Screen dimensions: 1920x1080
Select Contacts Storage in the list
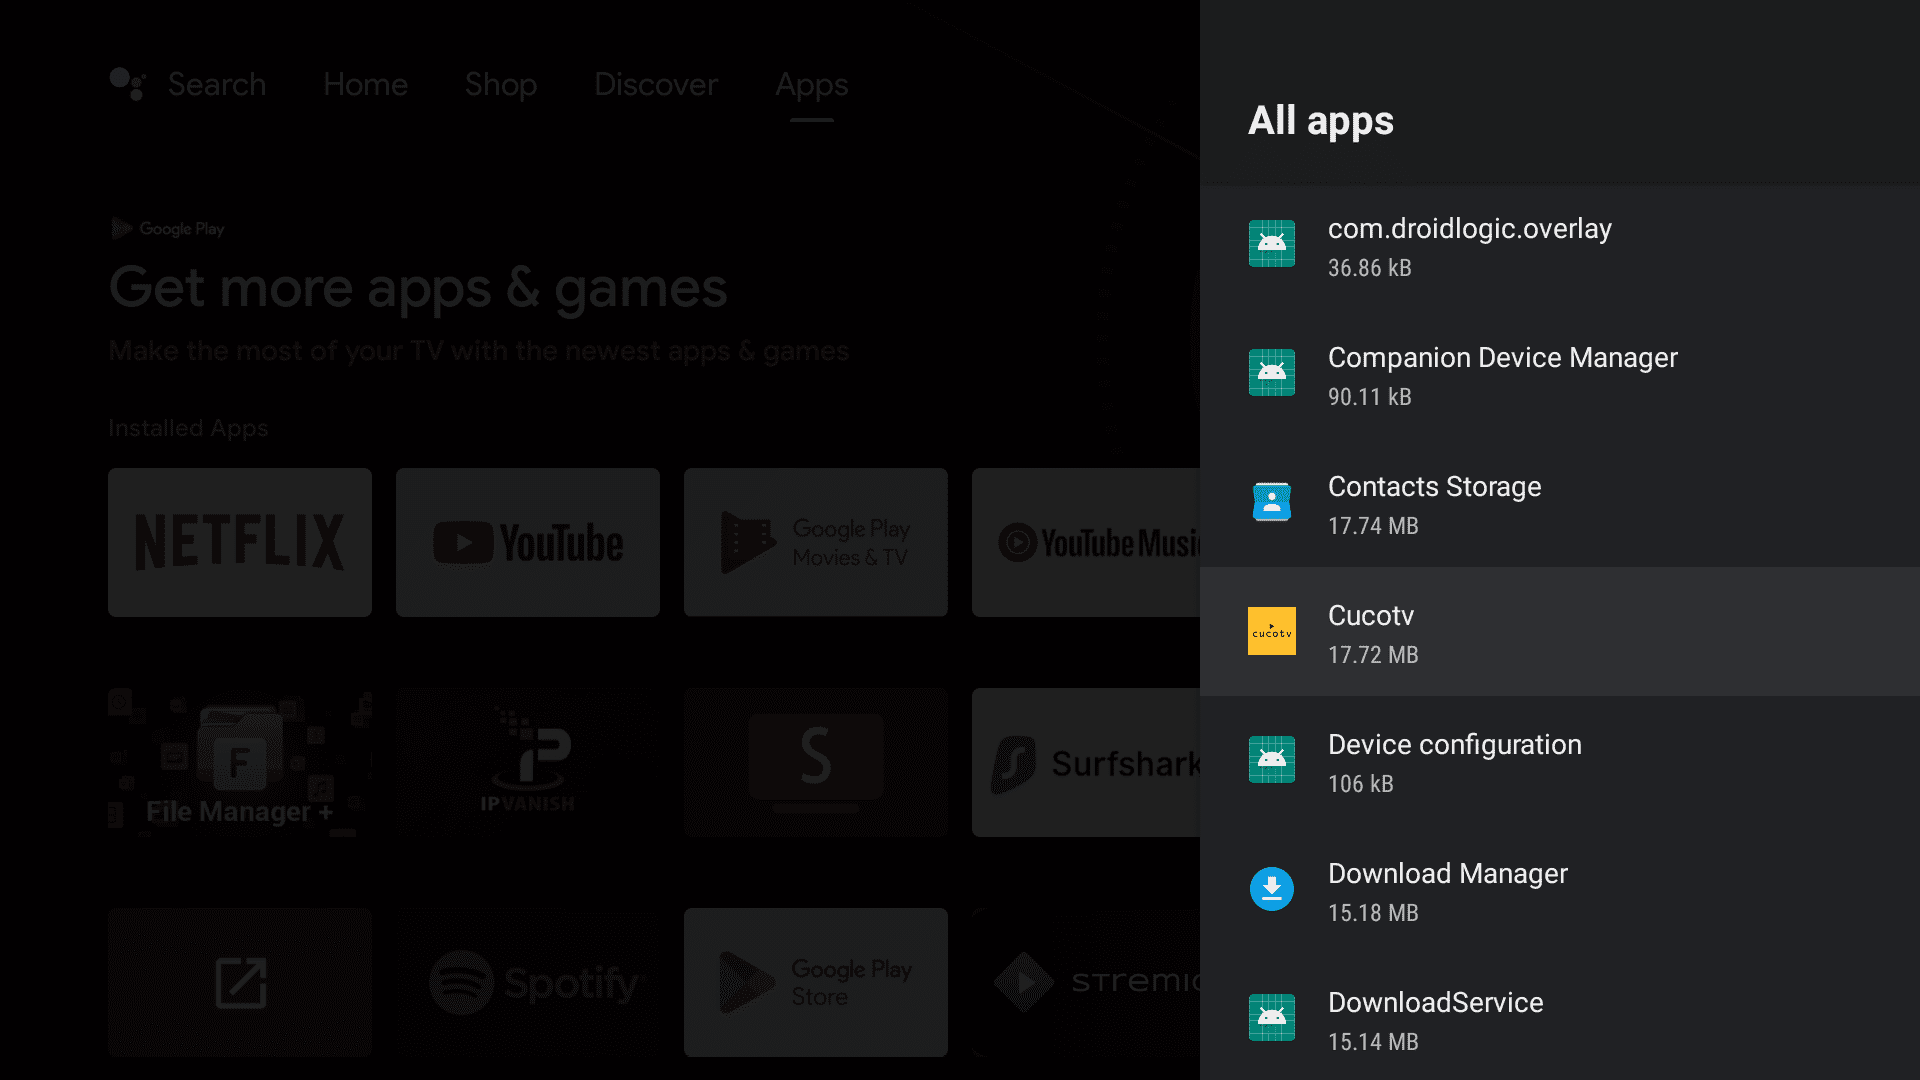pyautogui.click(x=1560, y=502)
